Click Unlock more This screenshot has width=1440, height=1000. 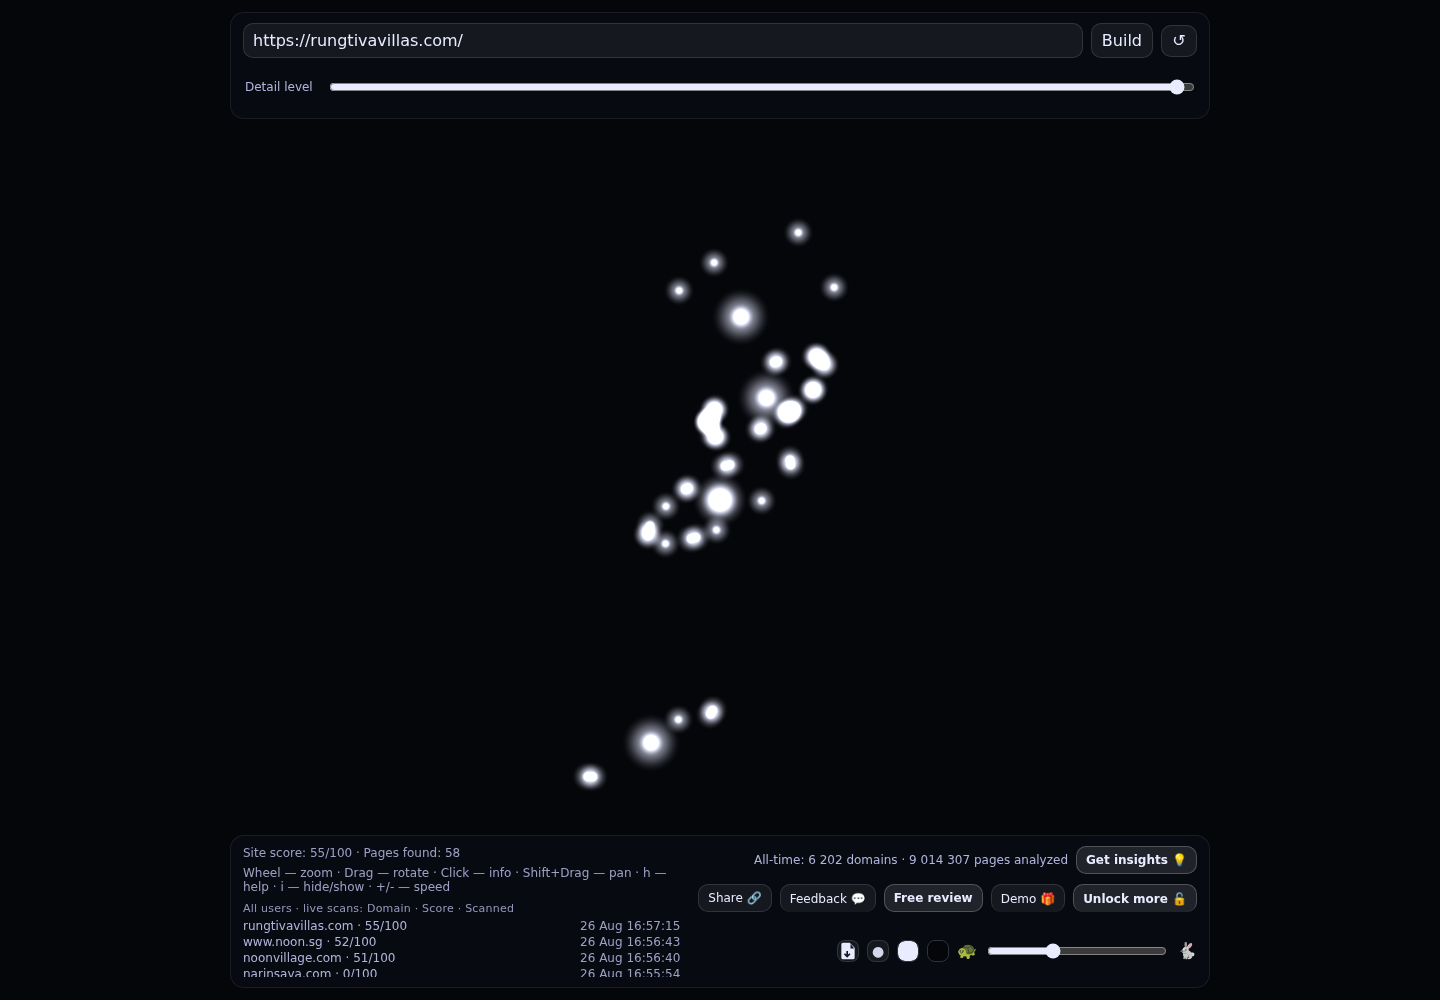click(x=1135, y=898)
